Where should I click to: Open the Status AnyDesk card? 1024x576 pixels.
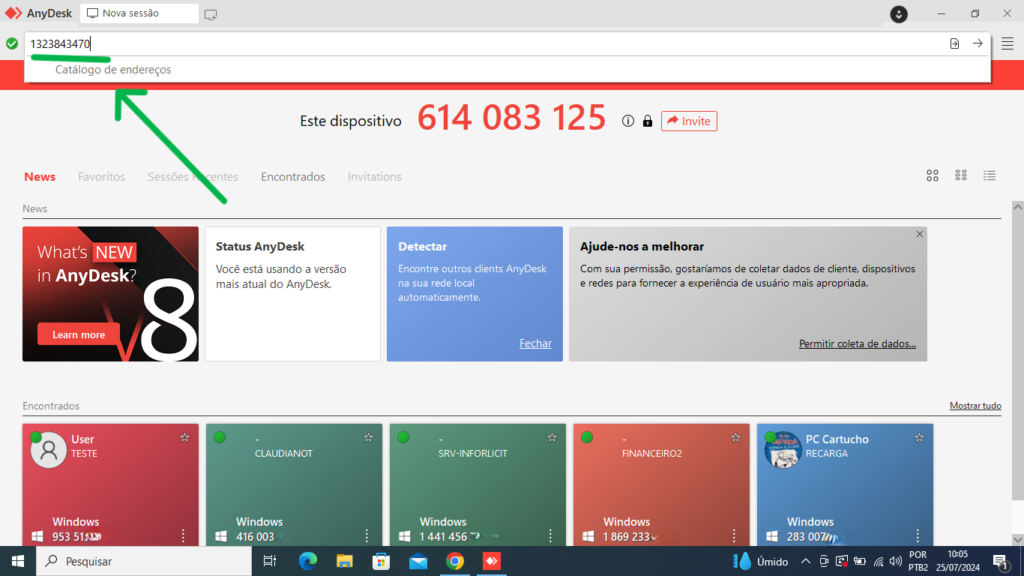293,294
